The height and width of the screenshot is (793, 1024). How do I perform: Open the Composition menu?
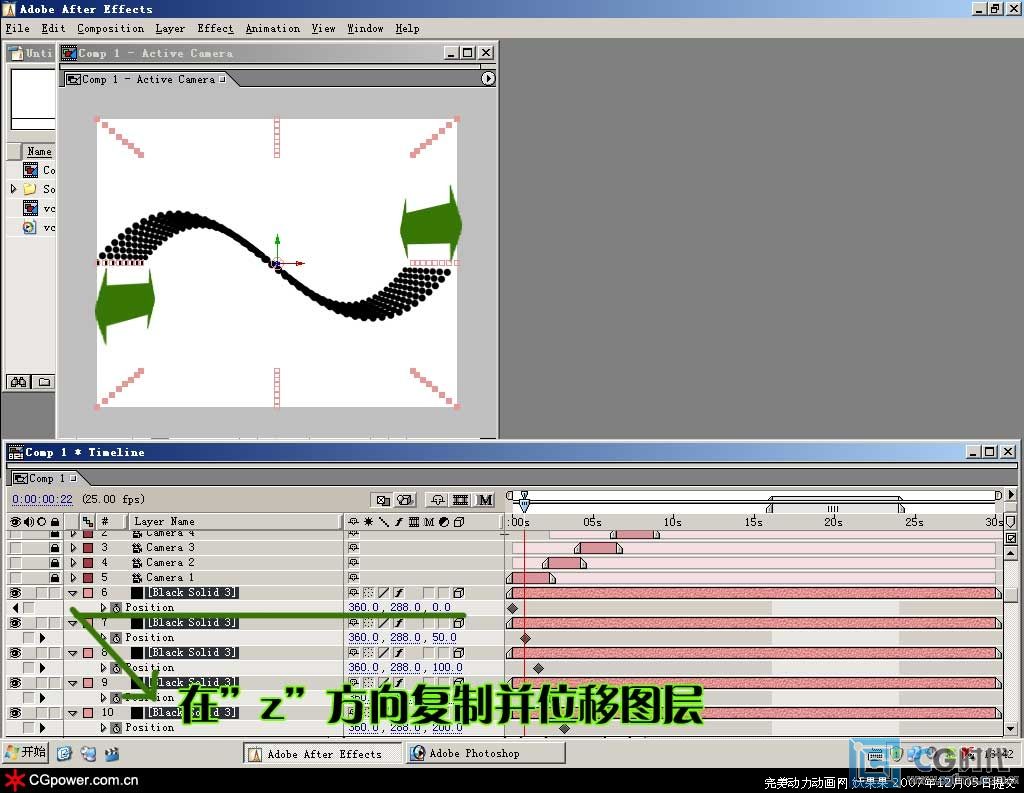[x=110, y=29]
